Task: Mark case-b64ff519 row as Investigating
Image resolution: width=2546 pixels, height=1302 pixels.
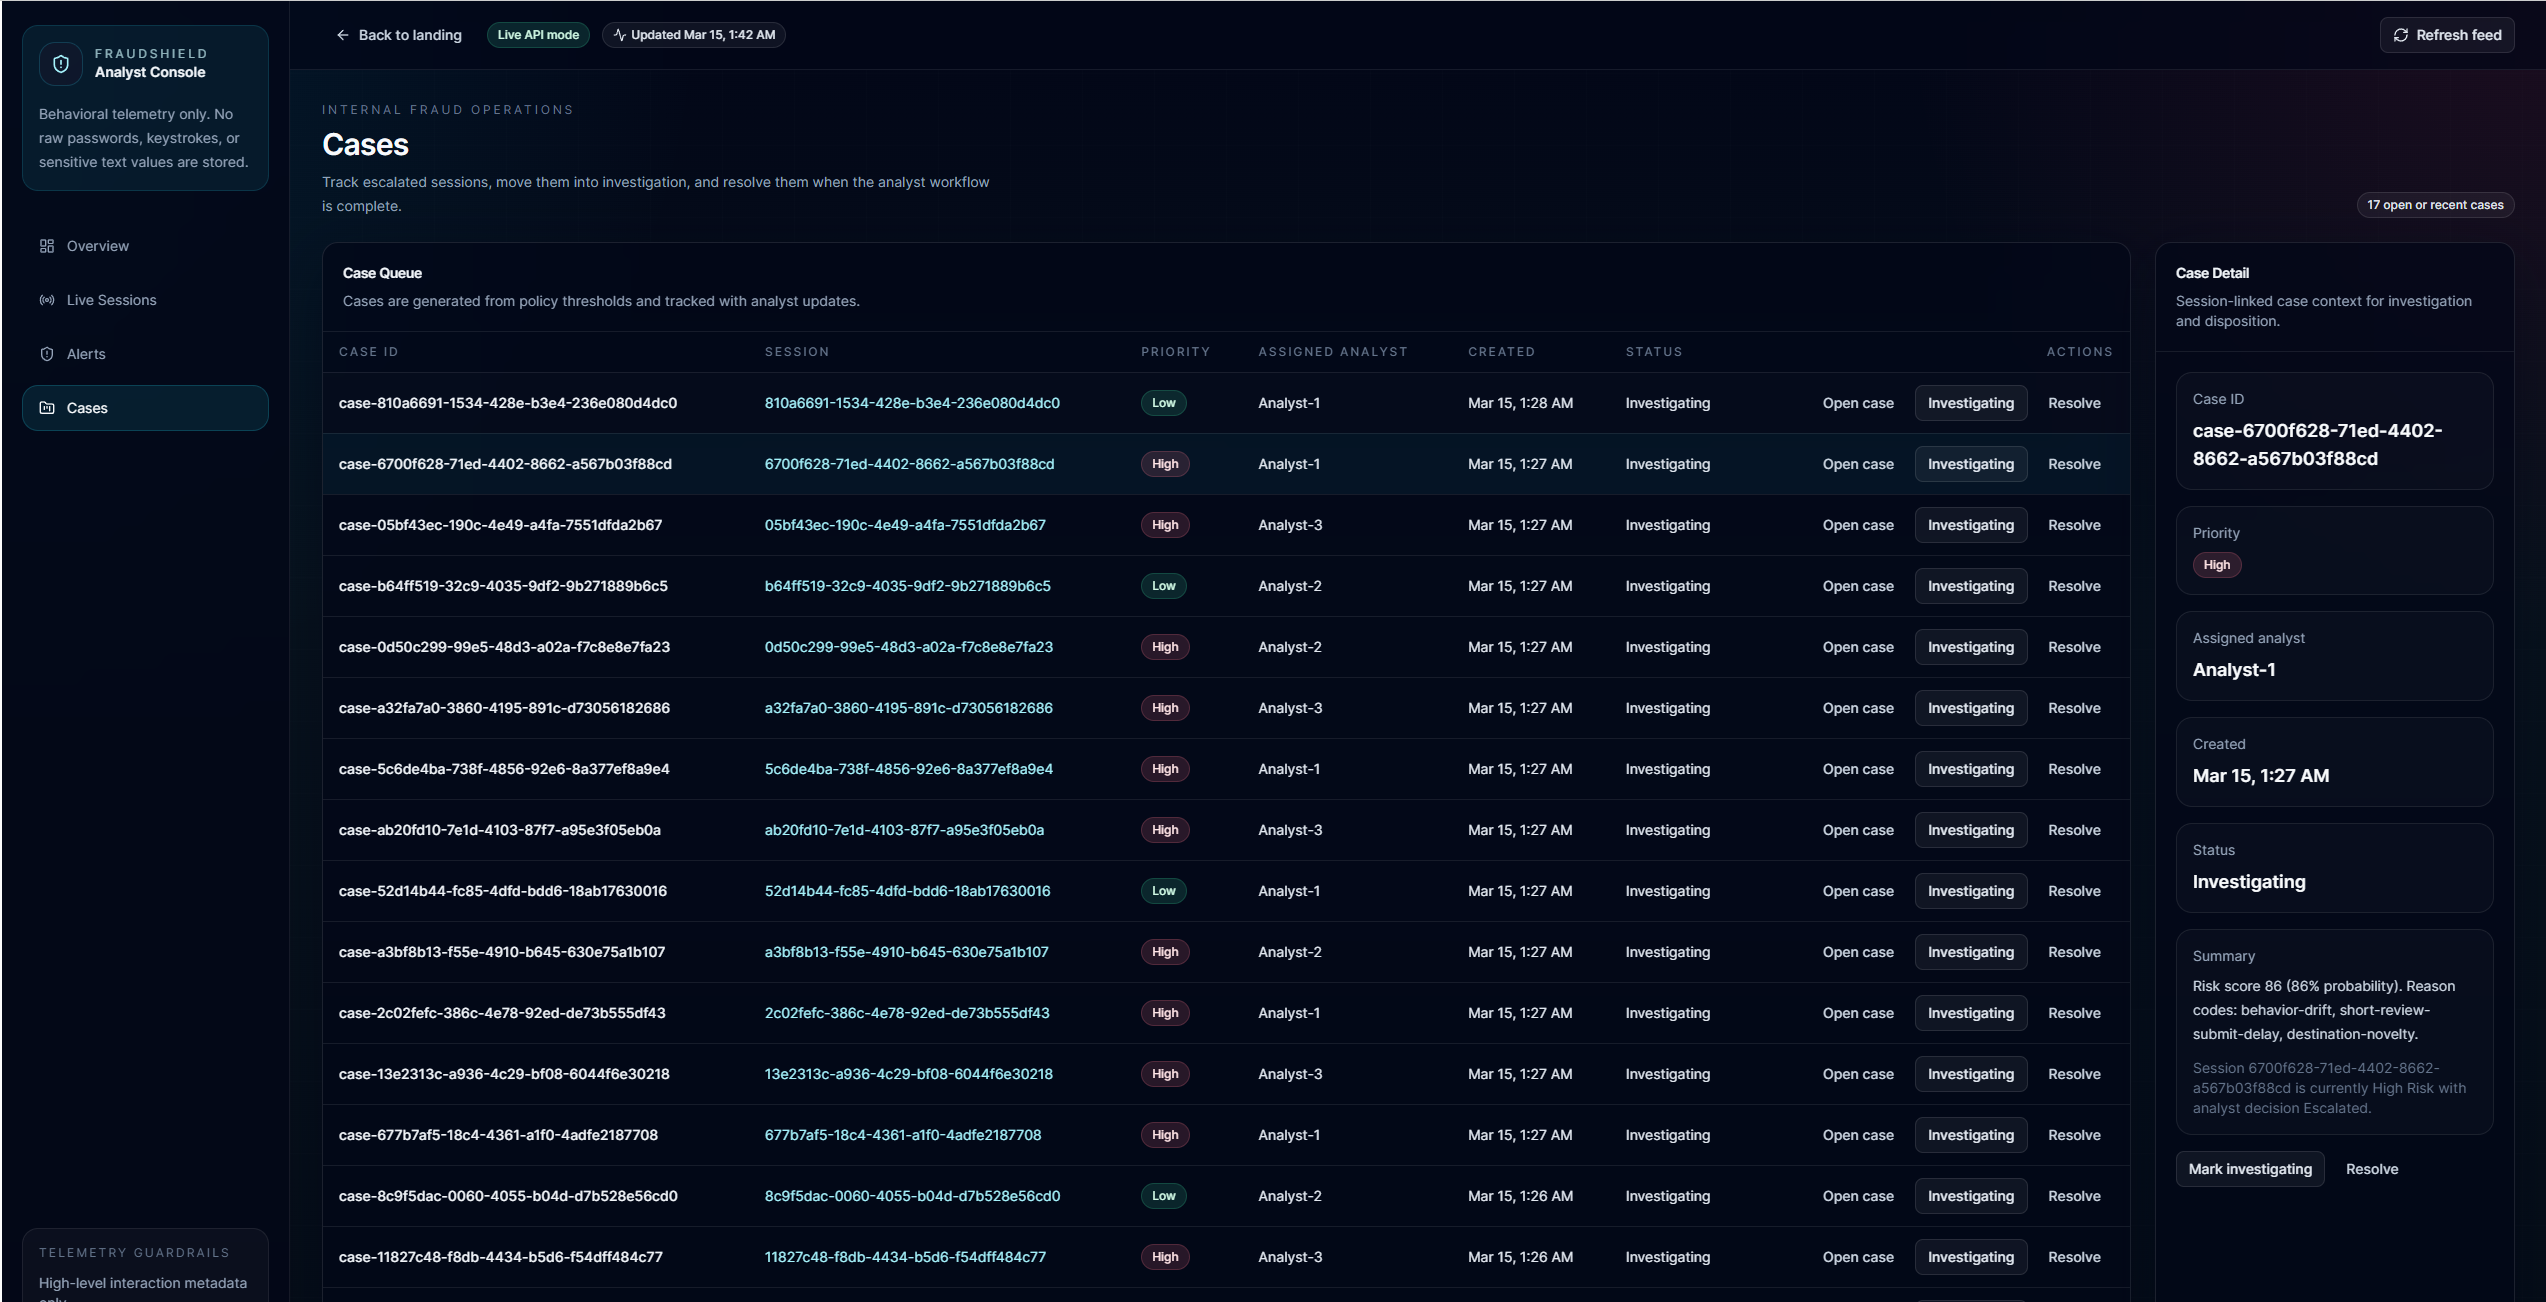Action: [x=1969, y=586]
